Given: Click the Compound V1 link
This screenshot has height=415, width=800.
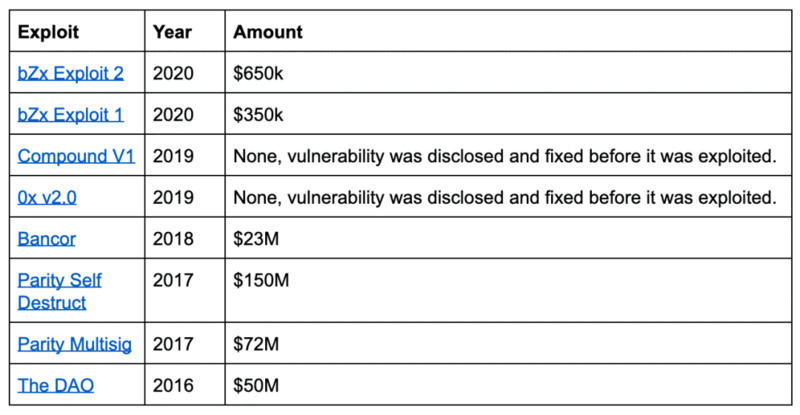Looking at the screenshot, I should tap(76, 156).
